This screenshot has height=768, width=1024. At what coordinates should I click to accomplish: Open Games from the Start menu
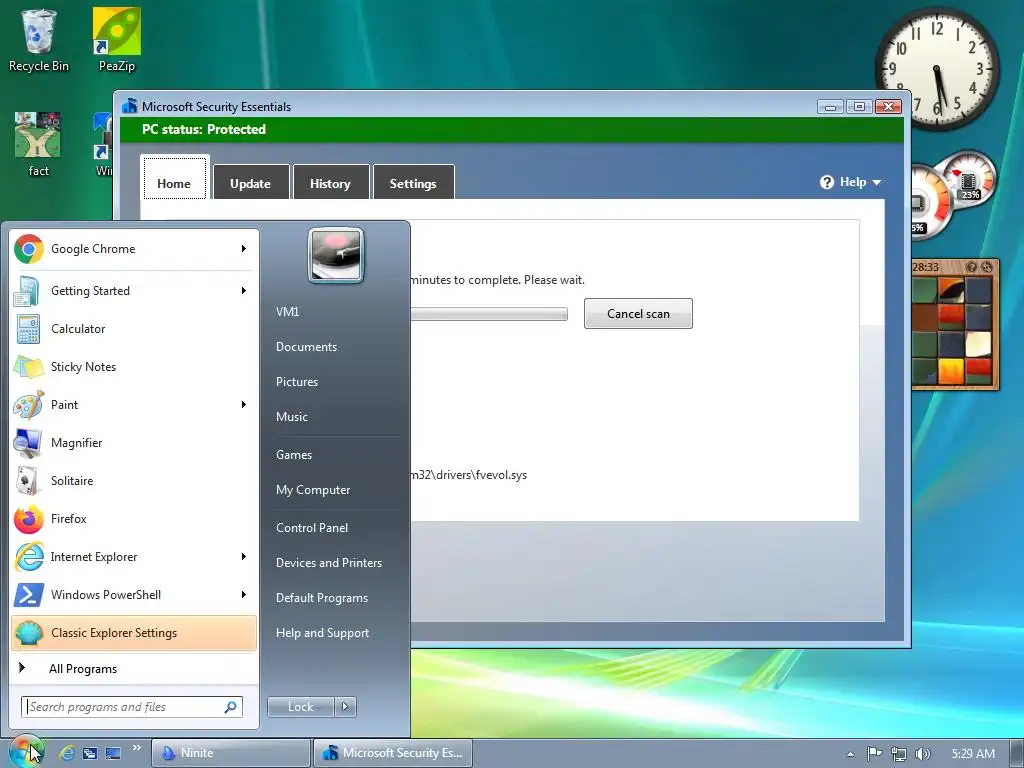click(336, 455)
